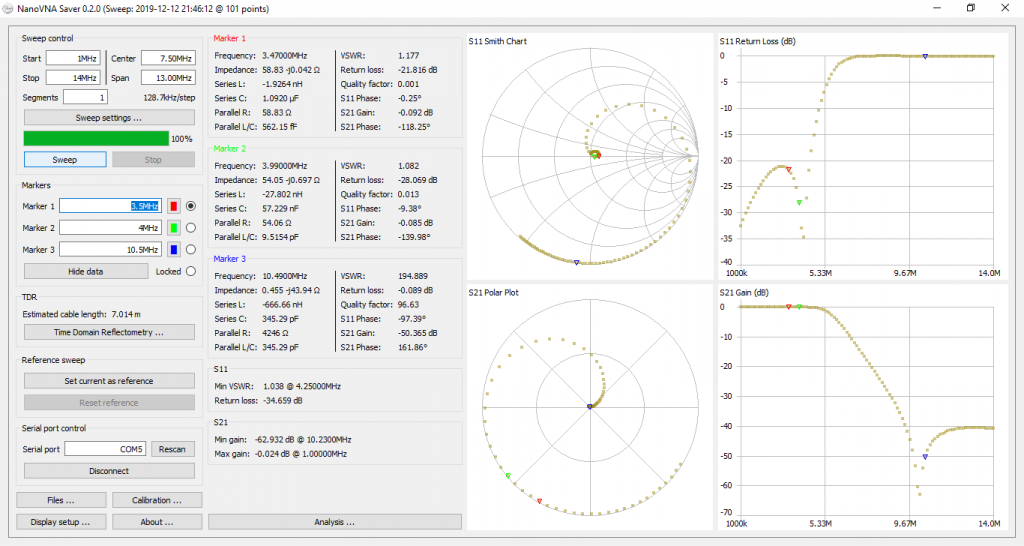Click Marker 1 VSWR value 1.177
This screenshot has height=546, width=1024.
pyautogui.click(x=409, y=56)
